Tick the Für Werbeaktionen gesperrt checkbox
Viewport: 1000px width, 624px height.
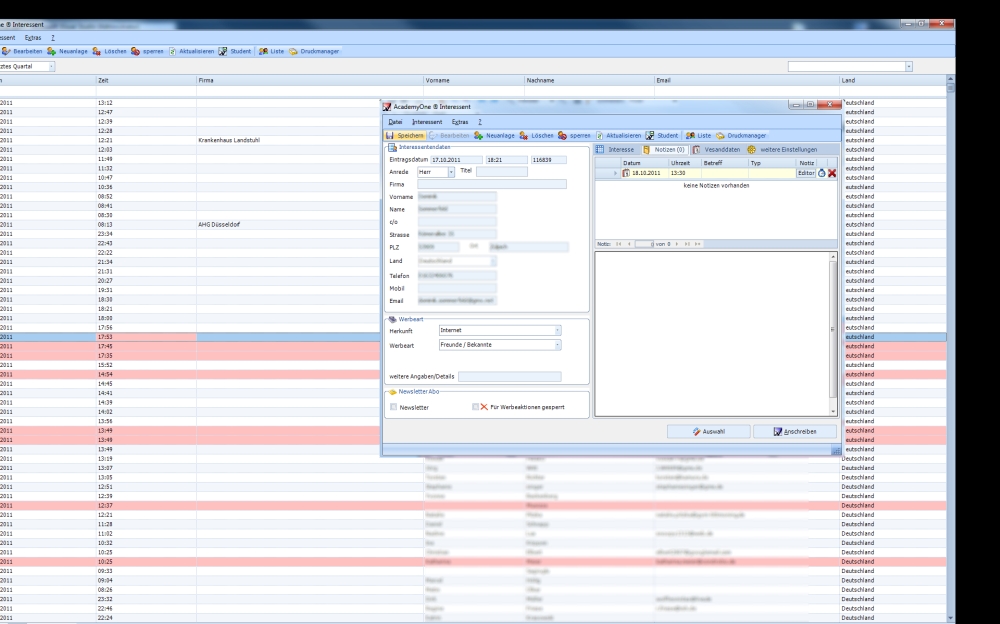476,408
